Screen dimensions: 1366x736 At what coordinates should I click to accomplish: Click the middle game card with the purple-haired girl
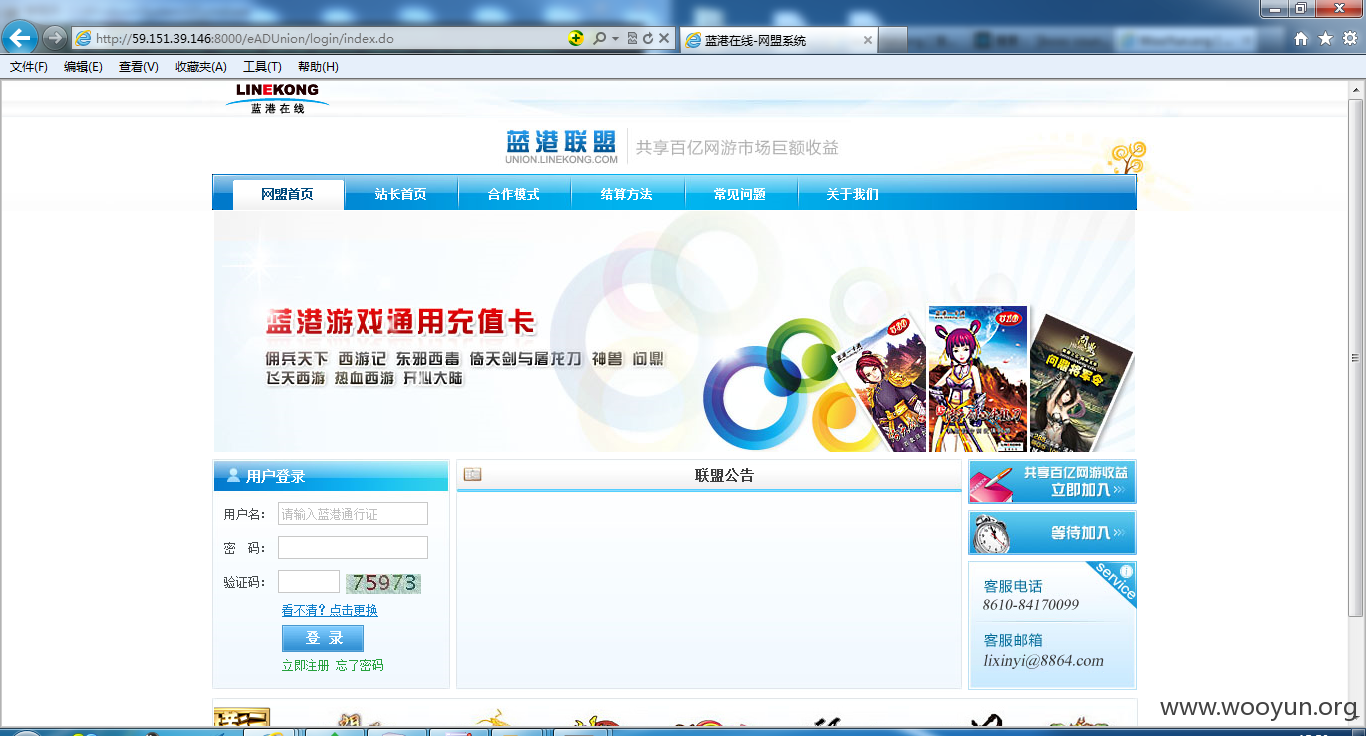point(978,379)
